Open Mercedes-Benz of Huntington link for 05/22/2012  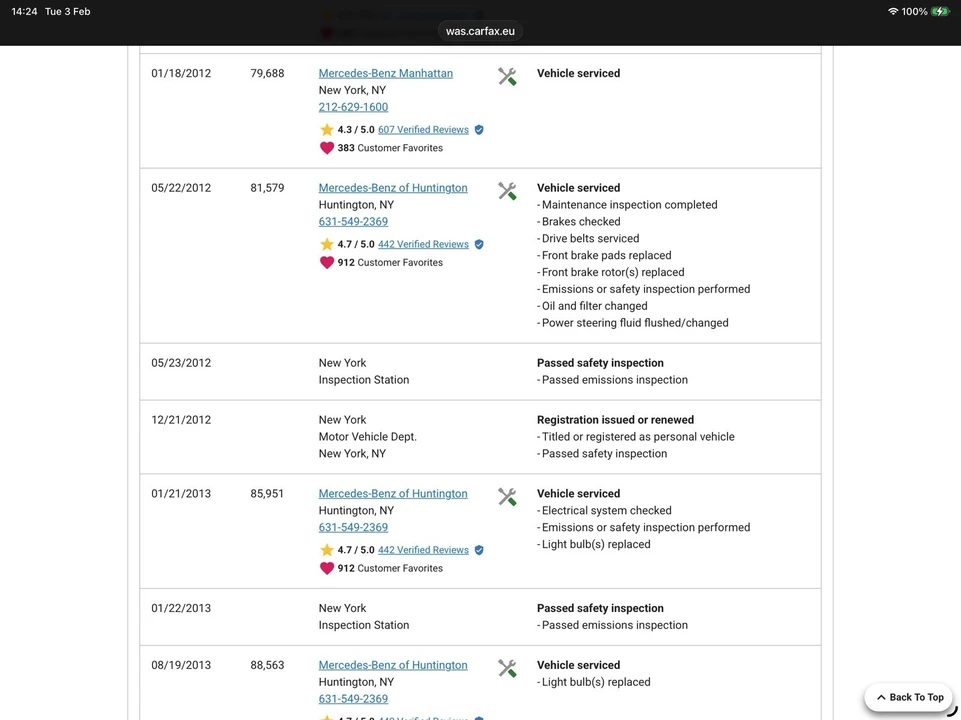point(393,188)
